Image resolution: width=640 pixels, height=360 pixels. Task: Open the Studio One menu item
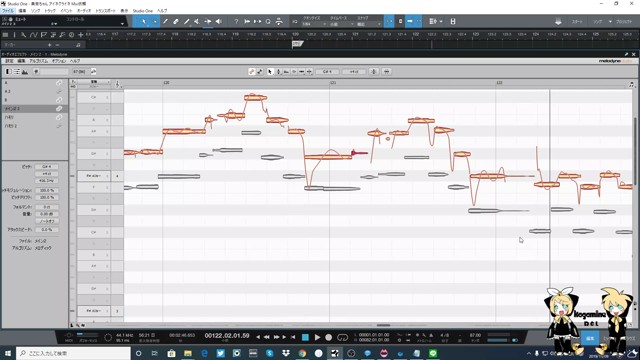(x=142, y=11)
